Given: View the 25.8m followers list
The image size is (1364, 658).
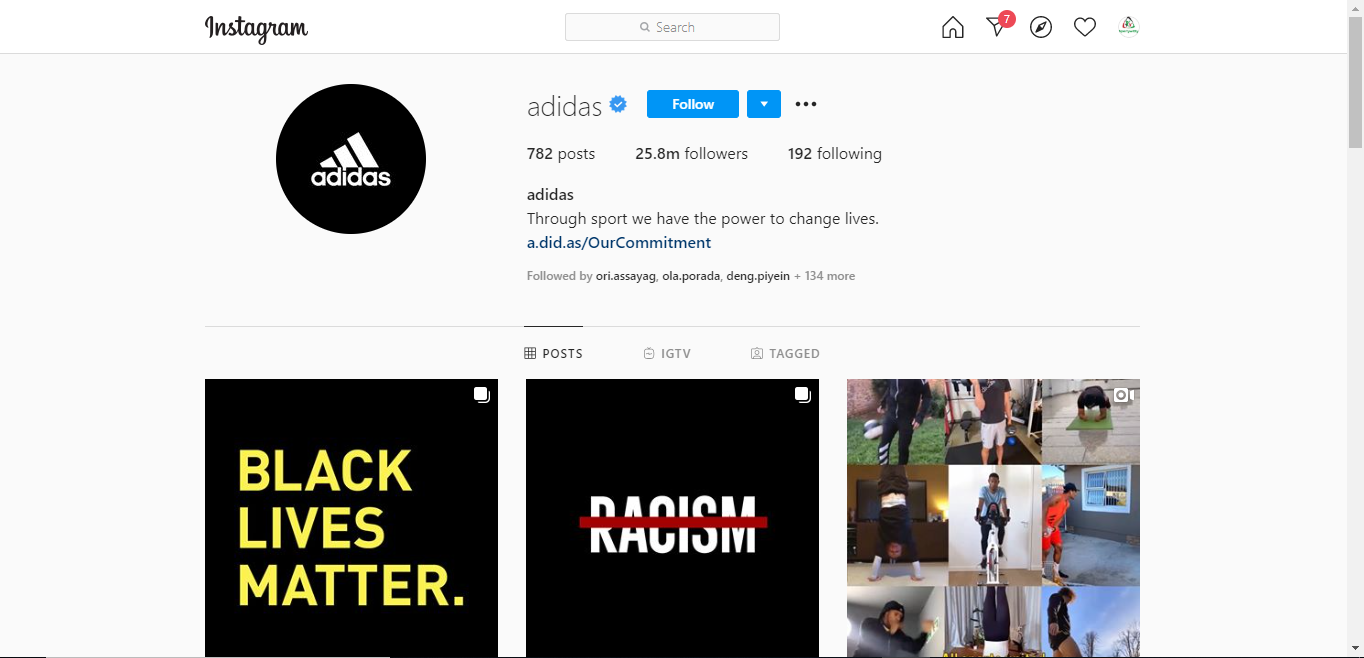Looking at the screenshot, I should tap(691, 154).
